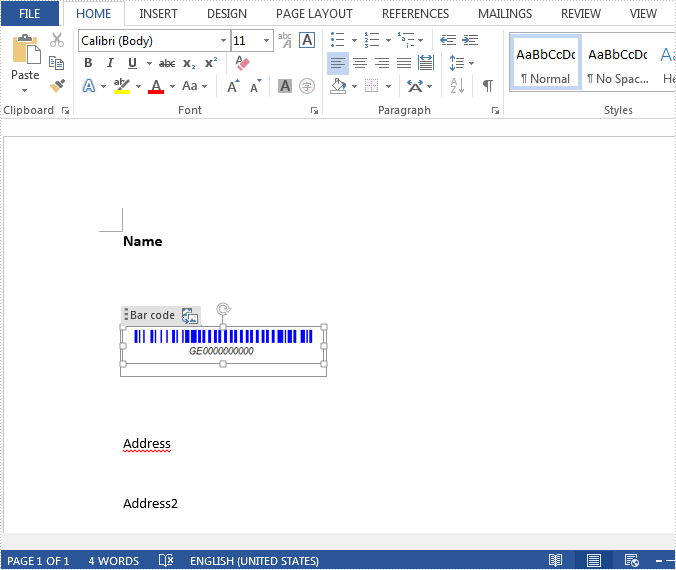Open highlight color dropdown arrow
This screenshot has width=676, height=570.
click(138, 86)
